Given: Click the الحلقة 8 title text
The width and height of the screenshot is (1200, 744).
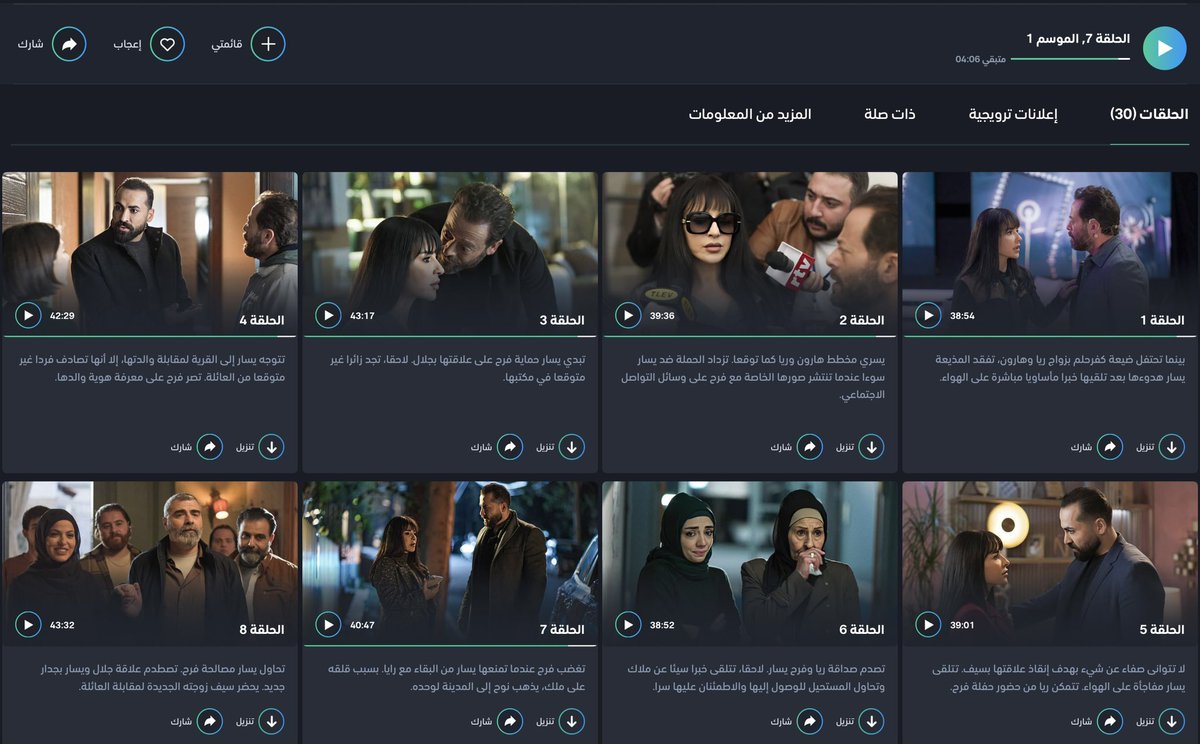Looking at the screenshot, I should (x=262, y=630).
